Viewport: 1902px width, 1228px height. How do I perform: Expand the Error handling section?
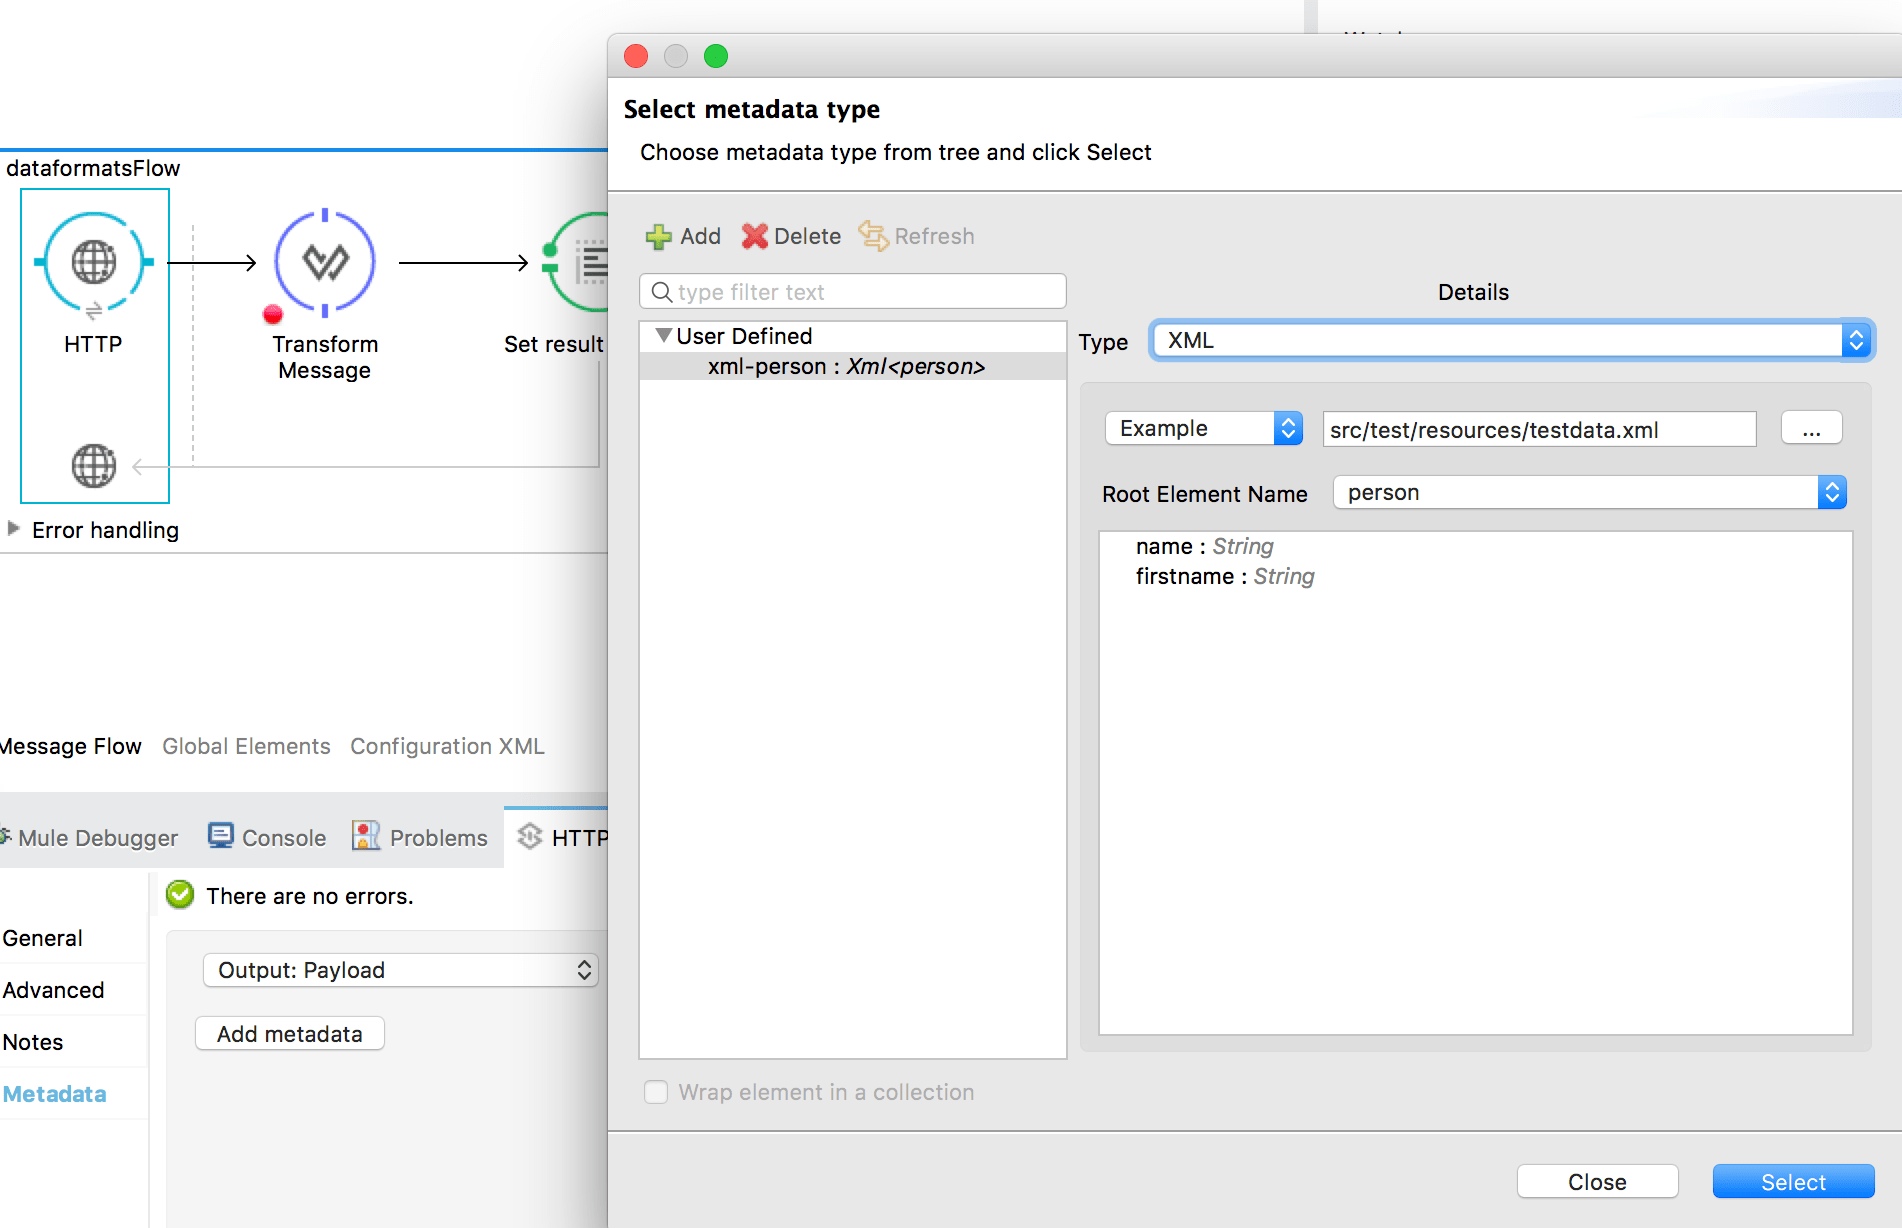pyautogui.click(x=14, y=529)
